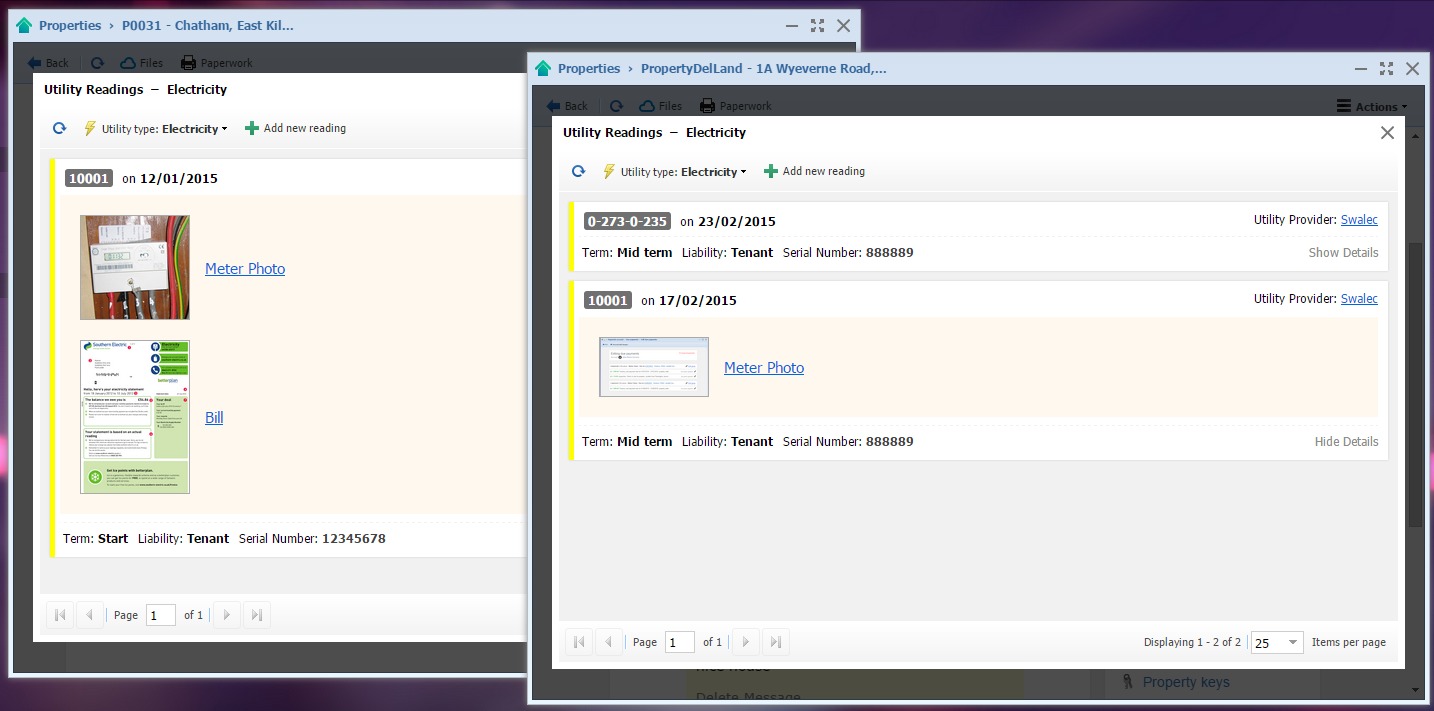Hide Details for the 17/02/2015 reading
The width and height of the screenshot is (1434, 711).
point(1346,442)
